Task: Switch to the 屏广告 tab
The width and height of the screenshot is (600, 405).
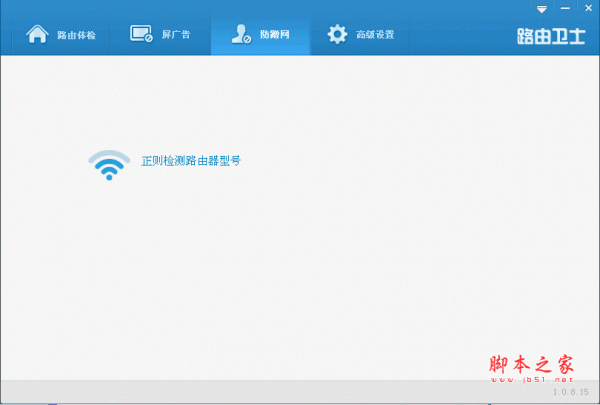Action: pos(160,35)
